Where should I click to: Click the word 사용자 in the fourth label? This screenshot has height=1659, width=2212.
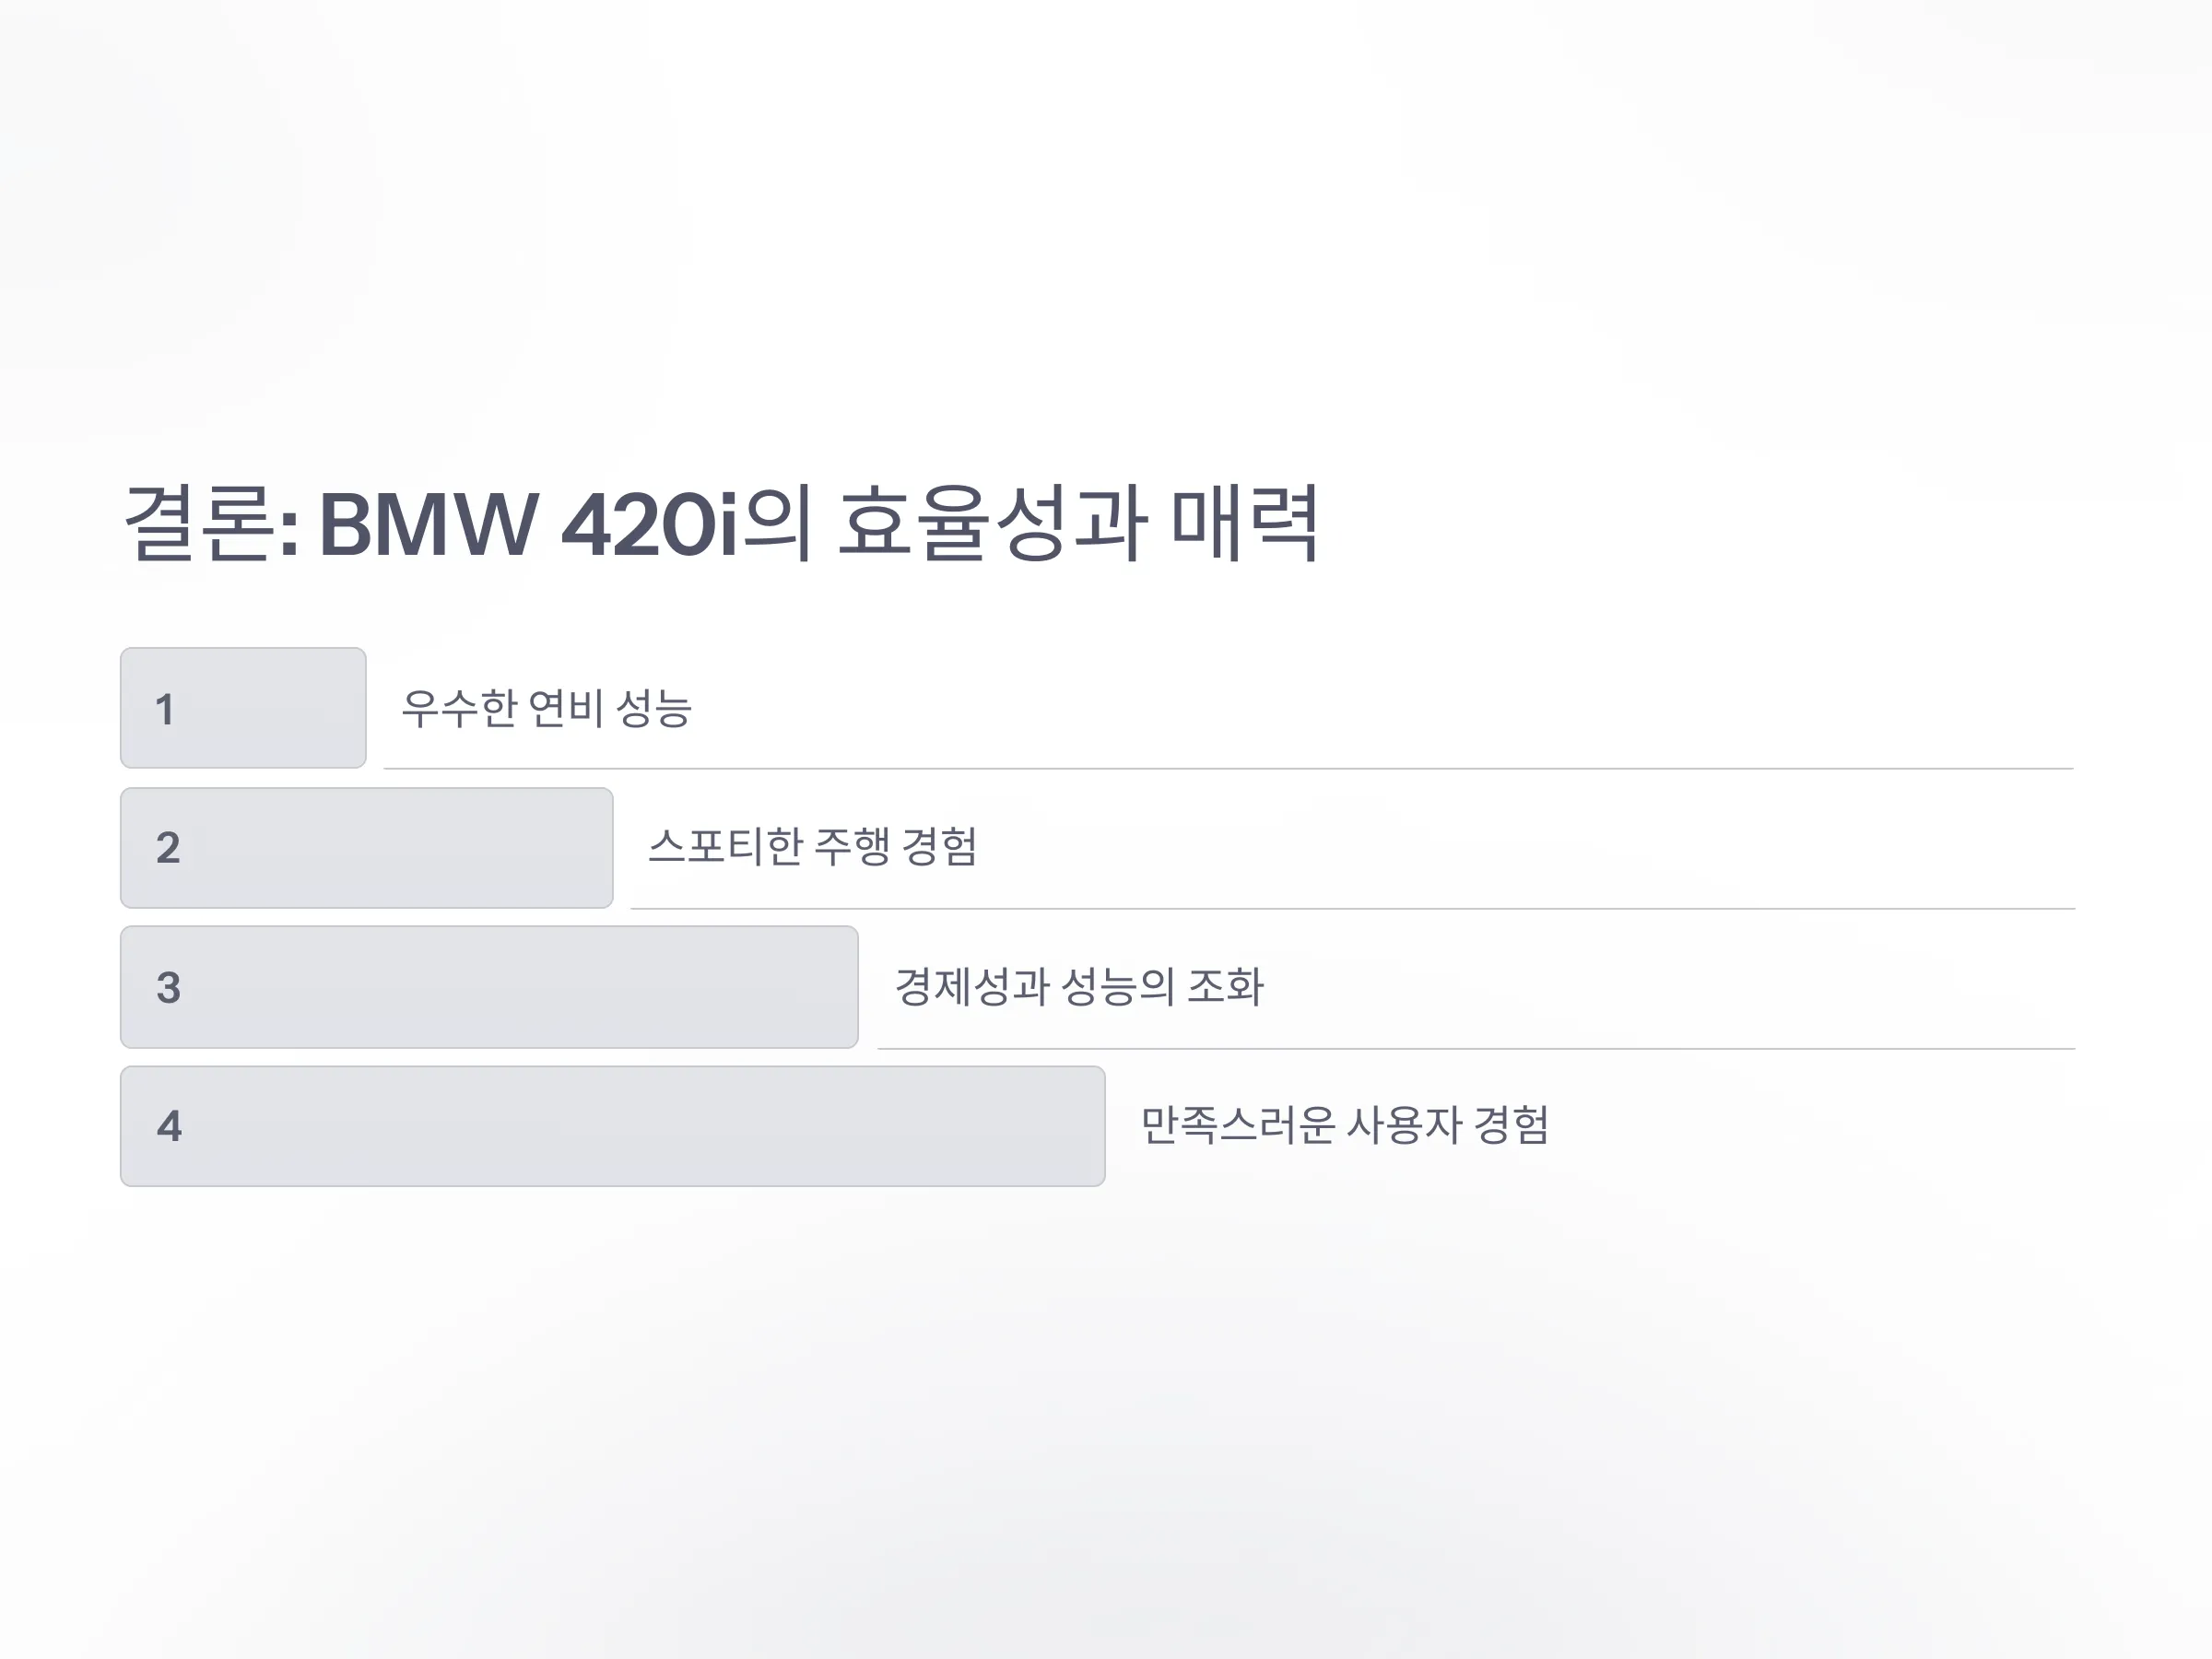[1404, 1124]
